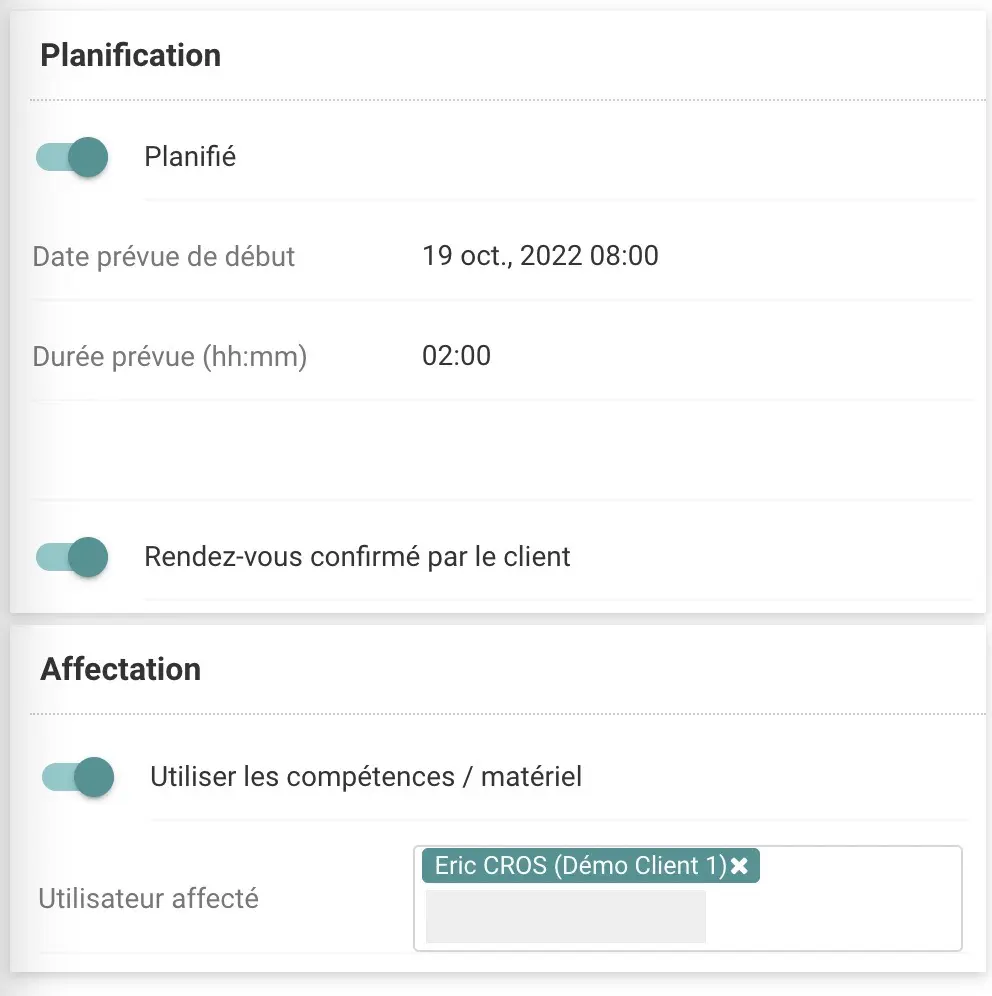Select the Eric CROS (Démo Client 1) tag
992x996 pixels.
pyautogui.click(x=580, y=866)
